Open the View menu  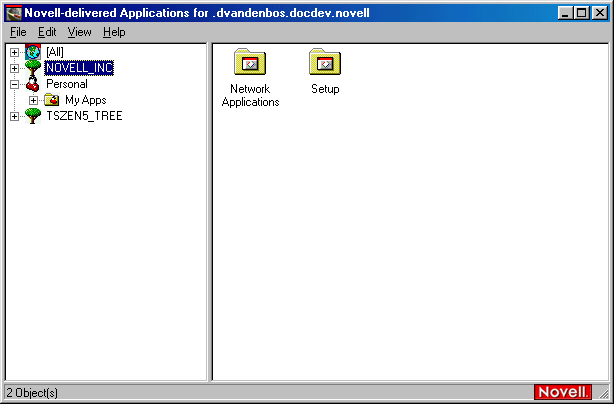tap(79, 32)
